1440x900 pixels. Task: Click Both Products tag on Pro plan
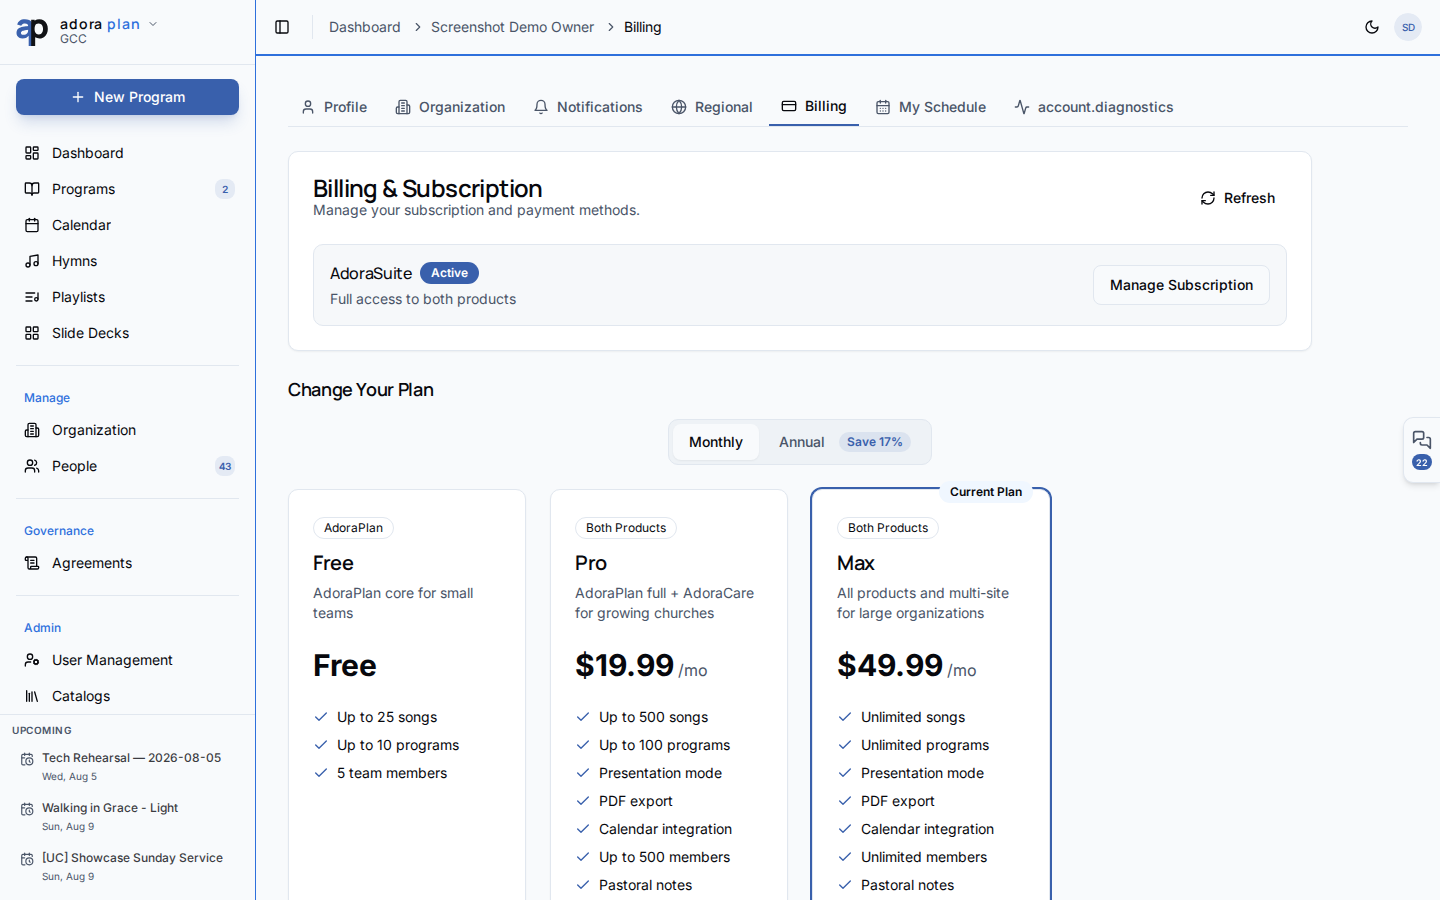pyautogui.click(x=626, y=528)
